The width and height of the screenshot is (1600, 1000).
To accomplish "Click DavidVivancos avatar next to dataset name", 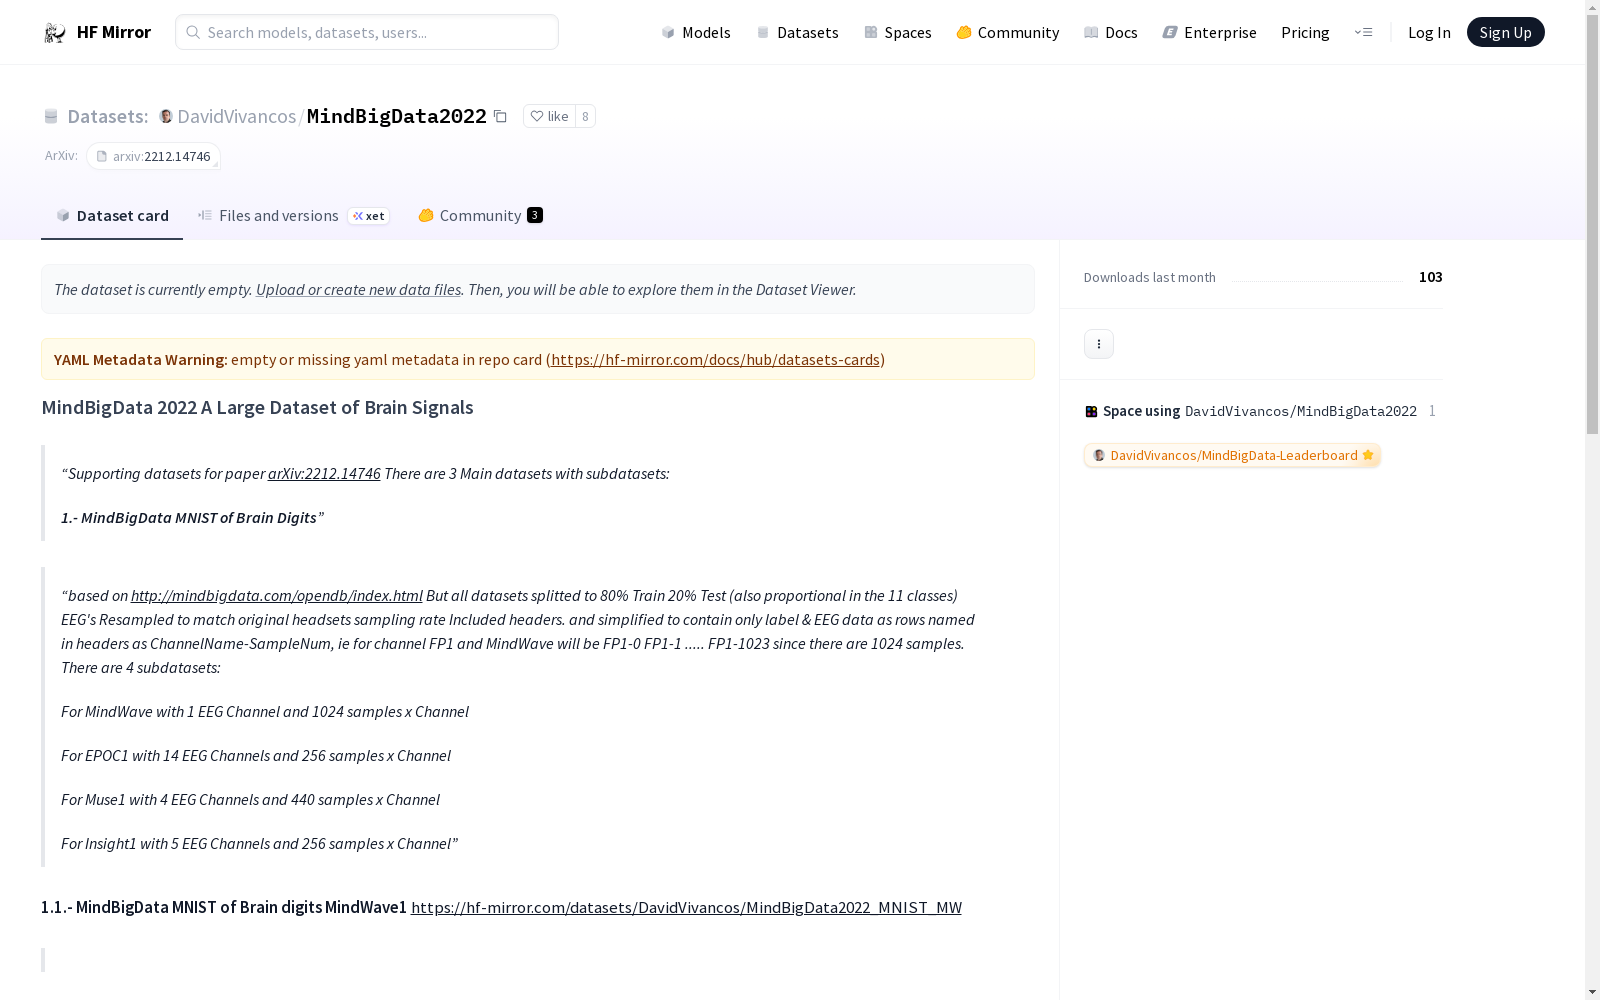I will [166, 116].
